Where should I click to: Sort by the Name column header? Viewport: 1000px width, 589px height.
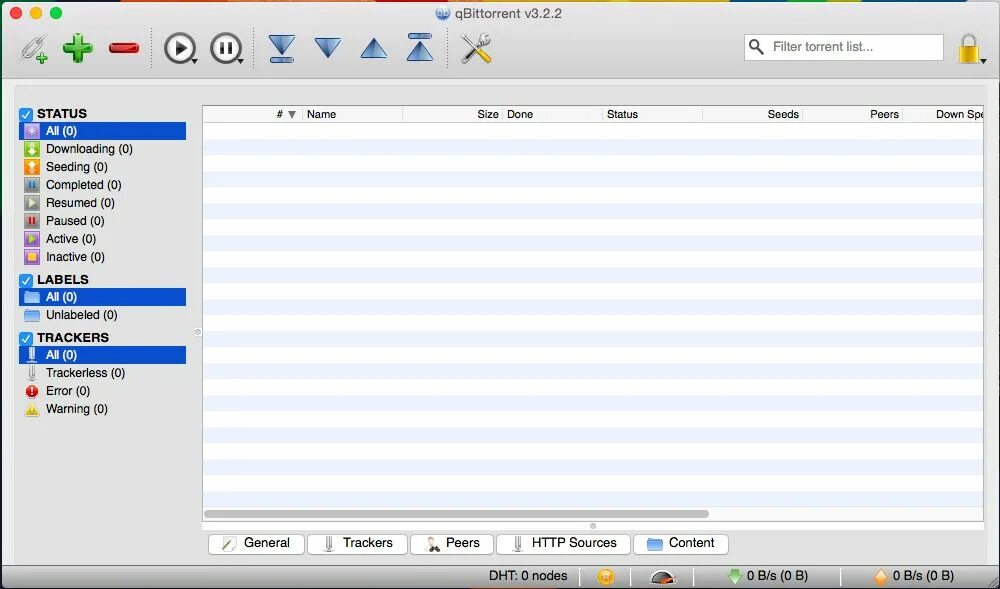point(353,114)
